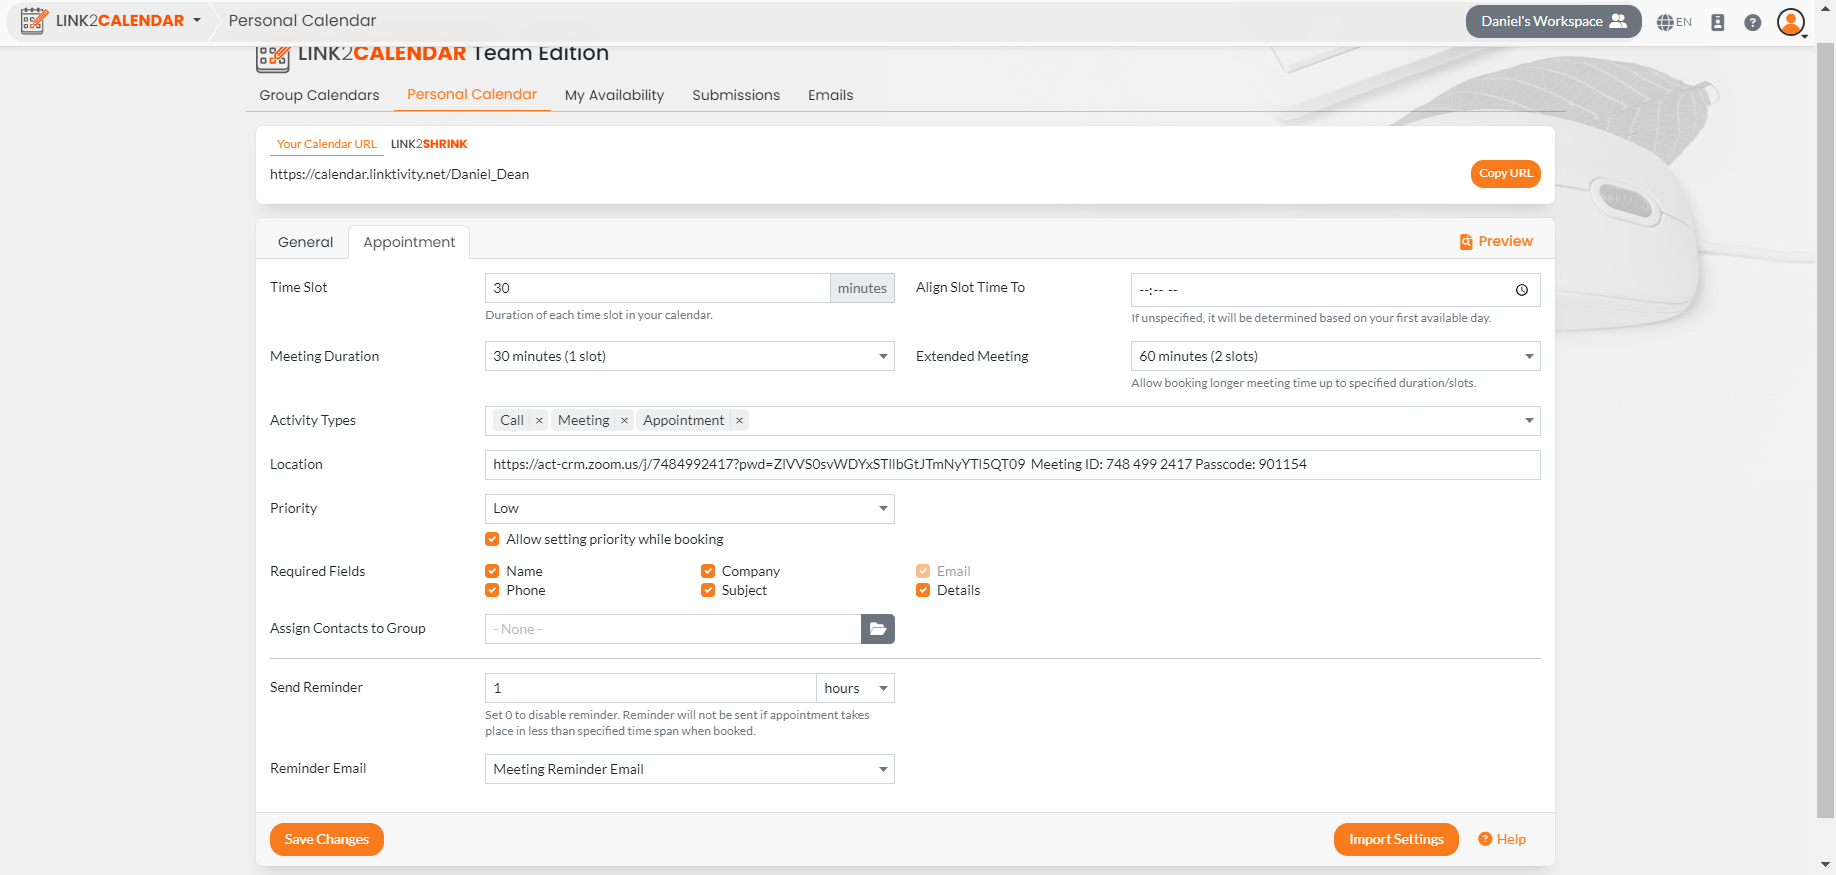Viewport: 1836px width, 875px height.
Task: Open the Help link at bottom
Action: click(x=1502, y=839)
